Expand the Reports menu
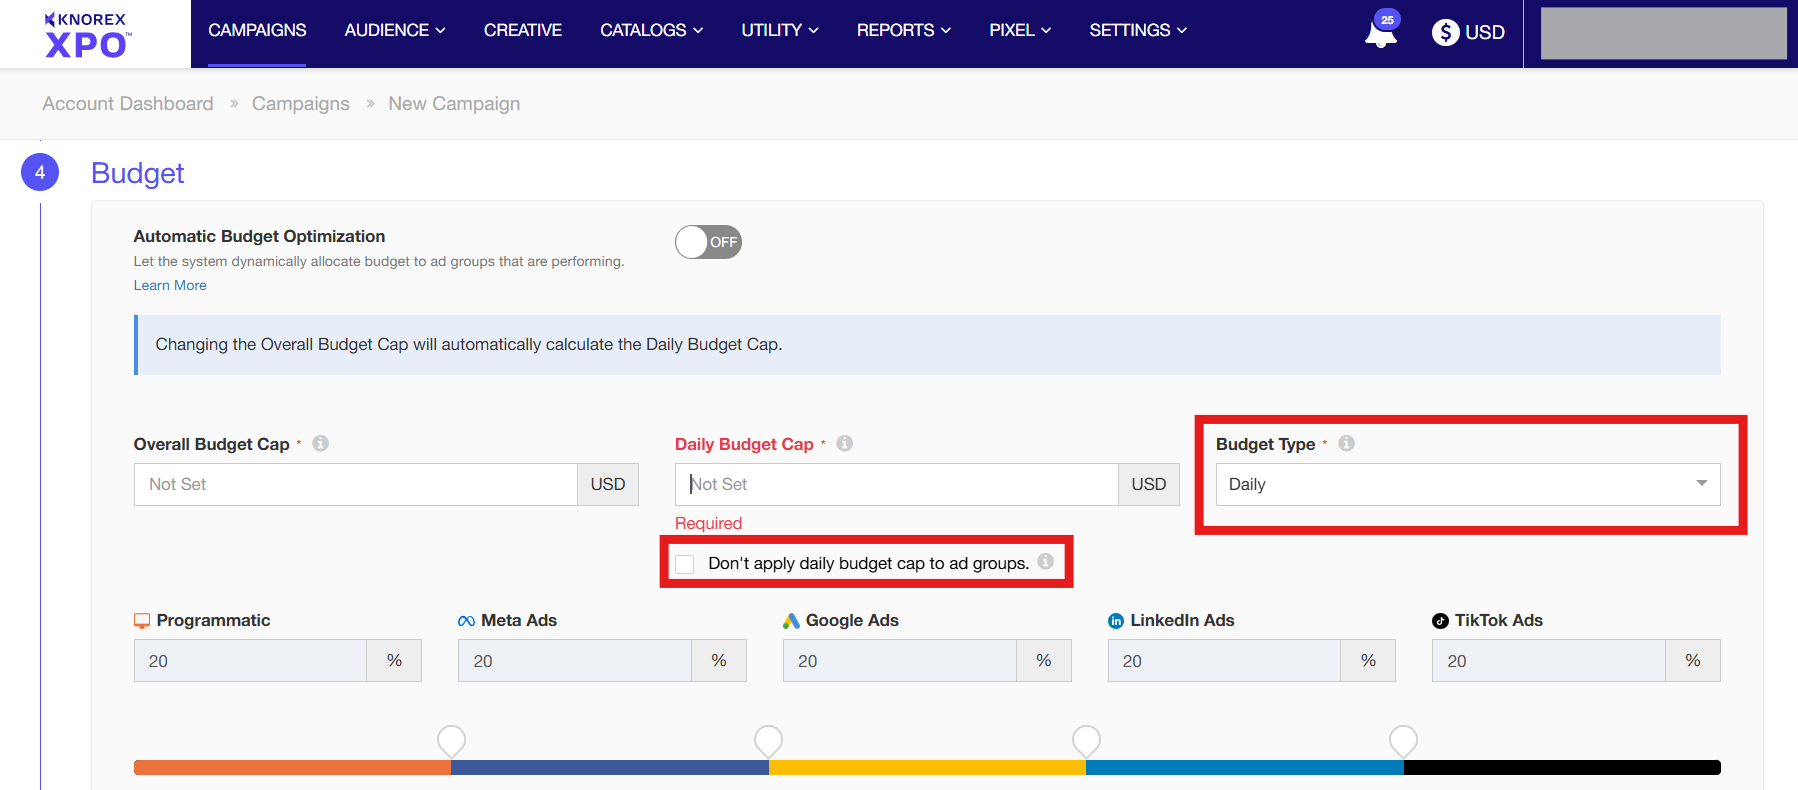1798x790 pixels. 903,30
